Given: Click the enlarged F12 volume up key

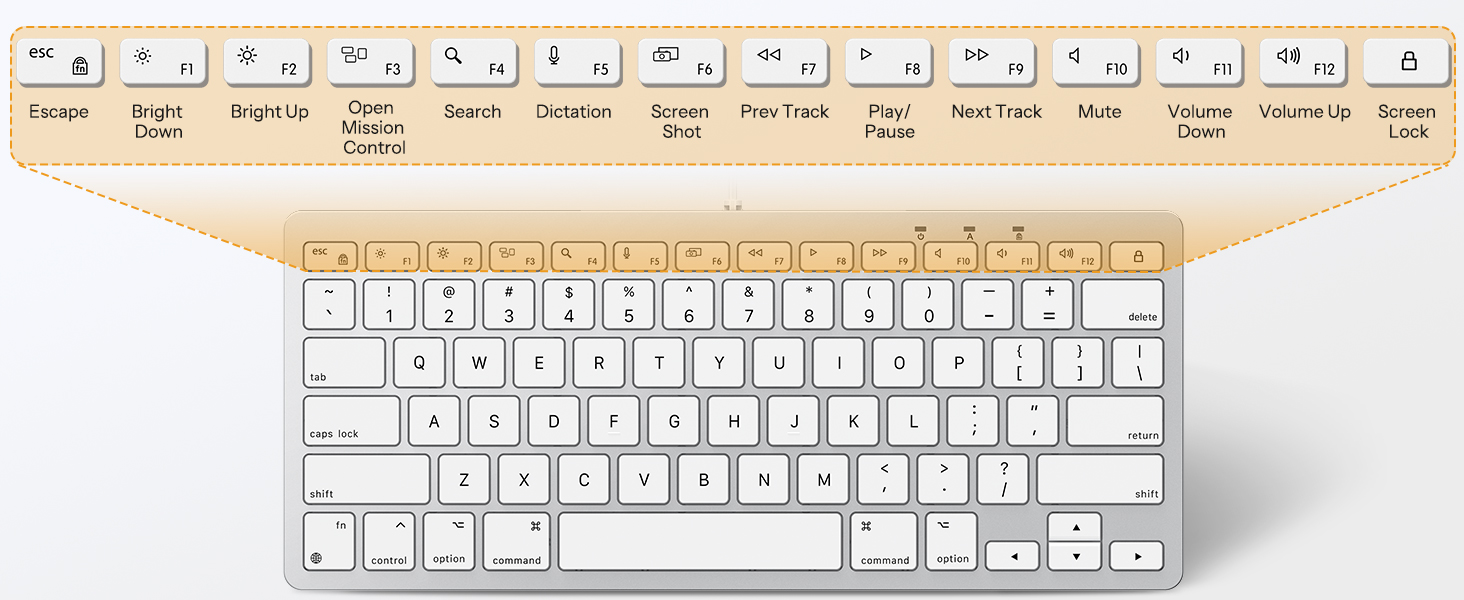Looking at the screenshot, I should 1303,62.
